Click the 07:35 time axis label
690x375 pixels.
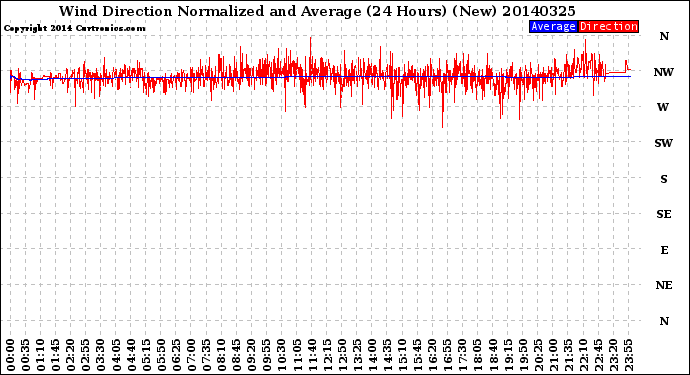(x=207, y=355)
